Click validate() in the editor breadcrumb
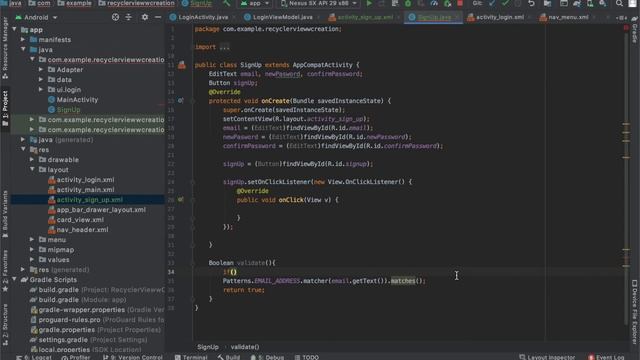Screen dimensions: 640x360 (245, 347)
